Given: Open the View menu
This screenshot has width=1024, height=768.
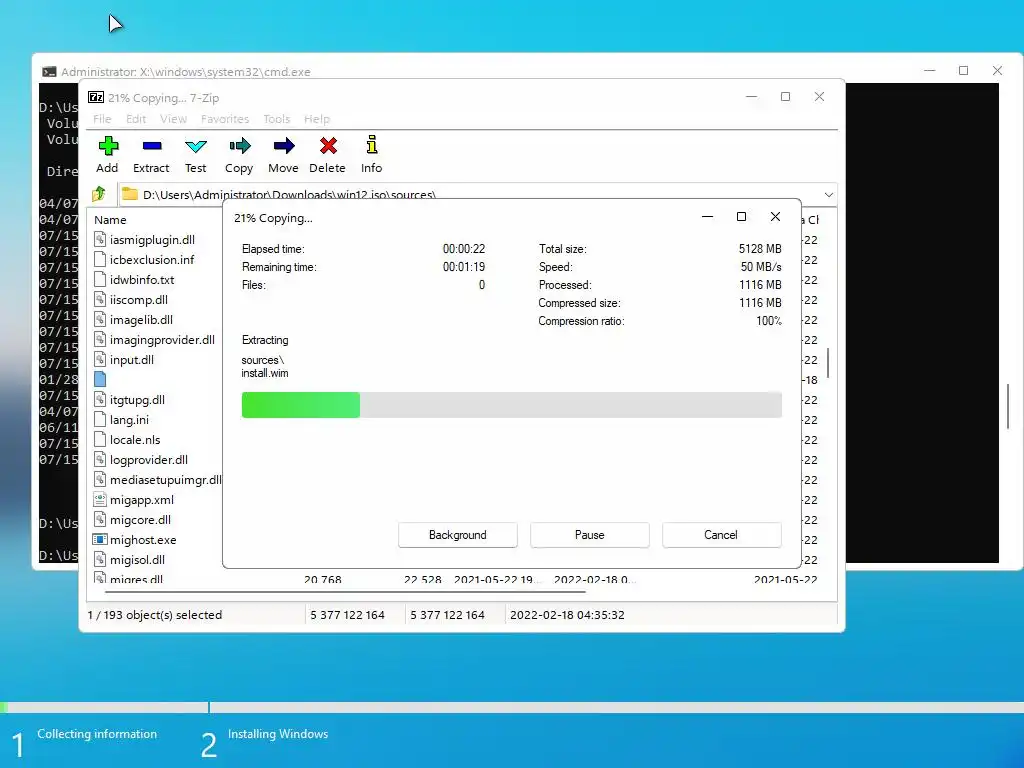Looking at the screenshot, I should point(173,119).
